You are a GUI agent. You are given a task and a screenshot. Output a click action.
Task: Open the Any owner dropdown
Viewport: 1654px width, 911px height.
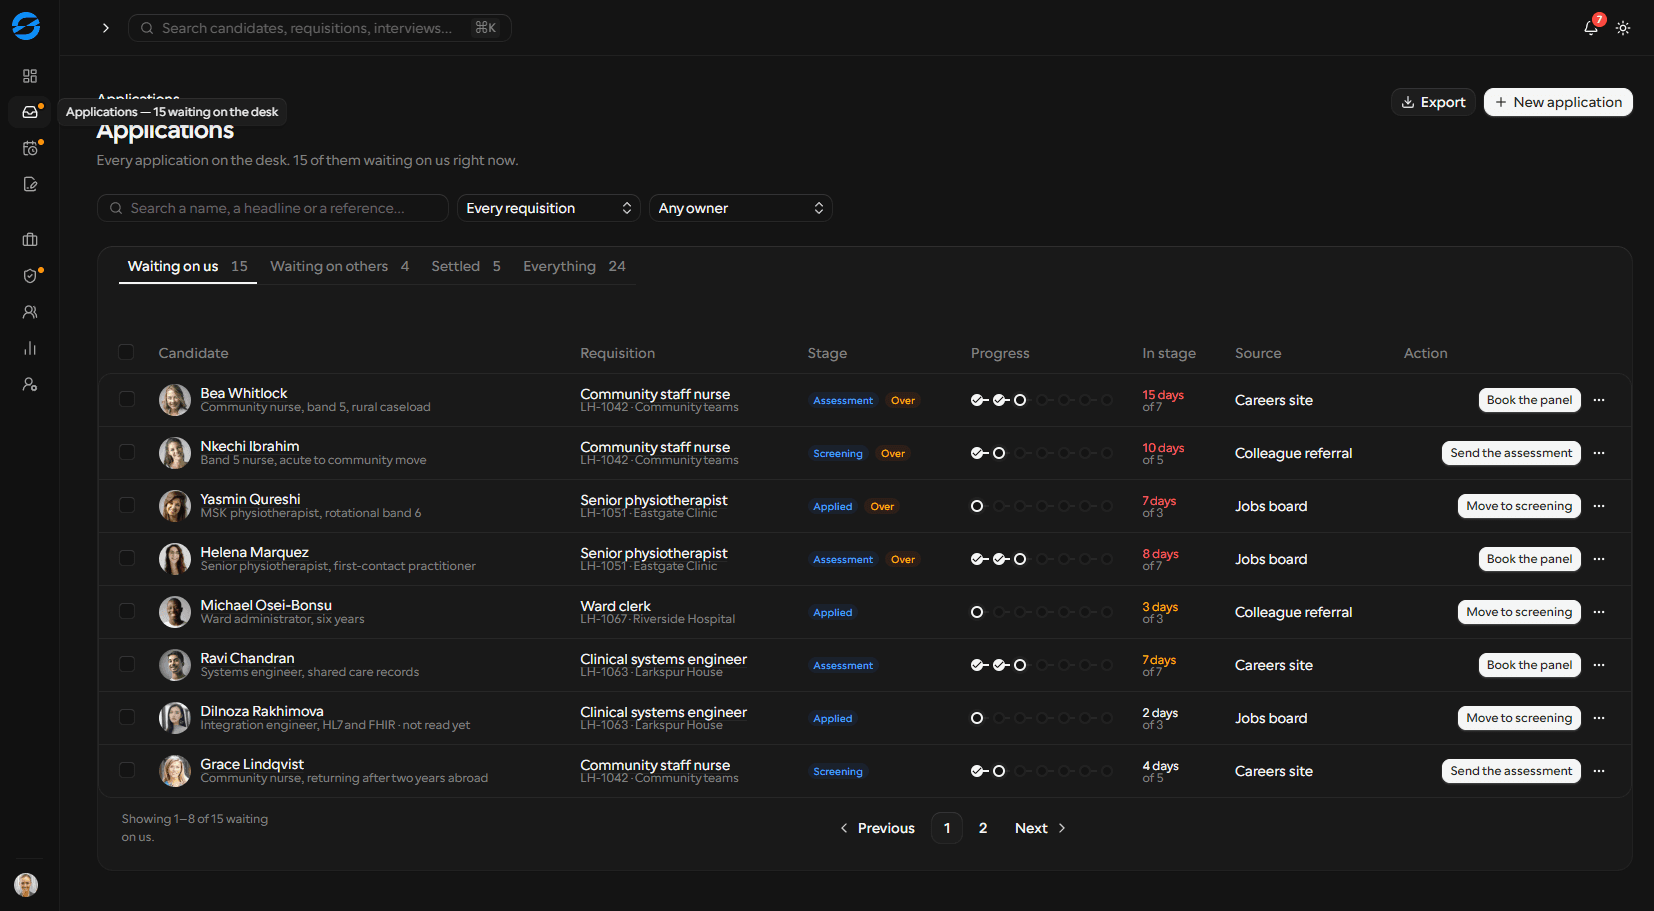click(x=741, y=208)
